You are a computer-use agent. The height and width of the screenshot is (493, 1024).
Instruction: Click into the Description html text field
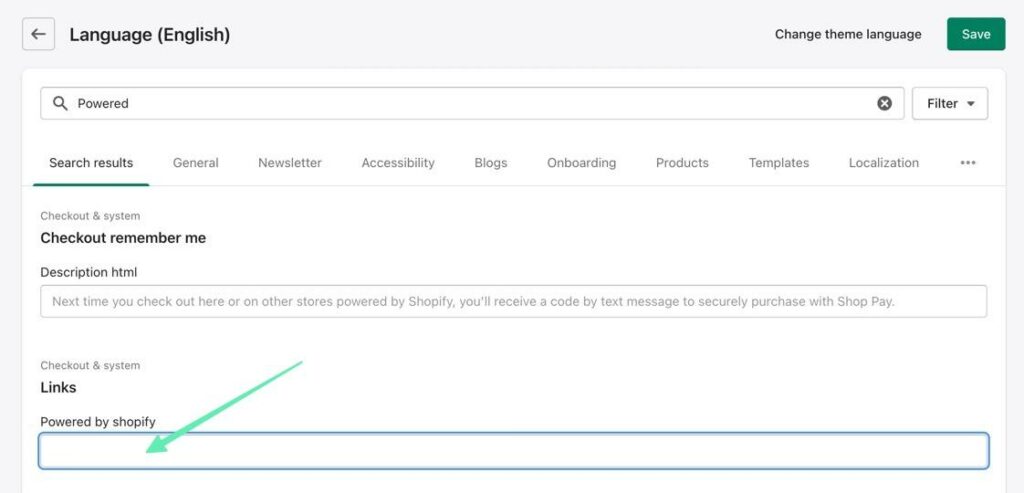(x=513, y=301)
